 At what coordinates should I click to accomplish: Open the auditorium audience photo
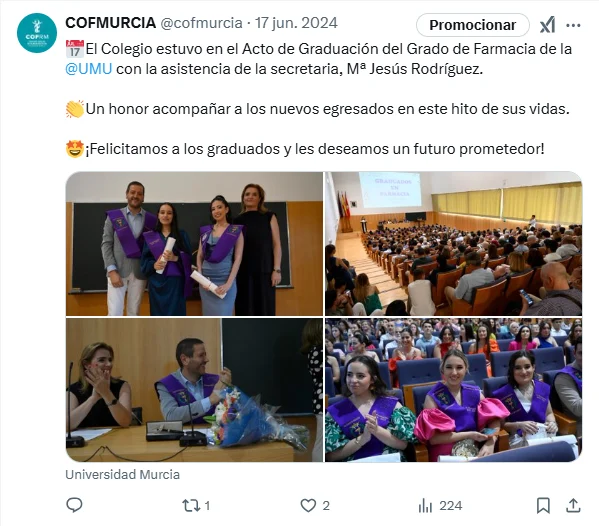(x=453, y=244)
